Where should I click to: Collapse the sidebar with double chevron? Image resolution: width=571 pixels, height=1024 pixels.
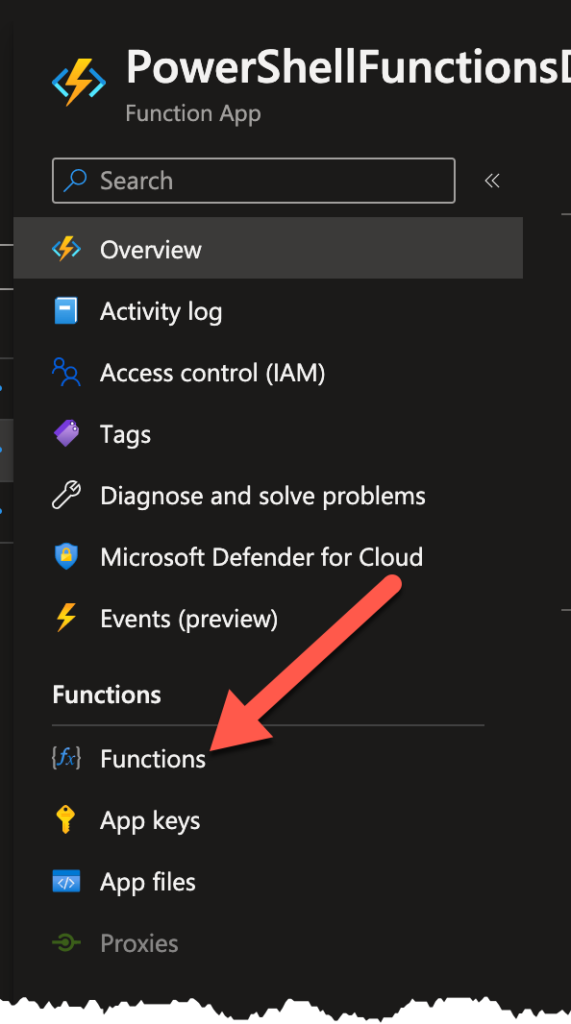click(x=492, y=181)
